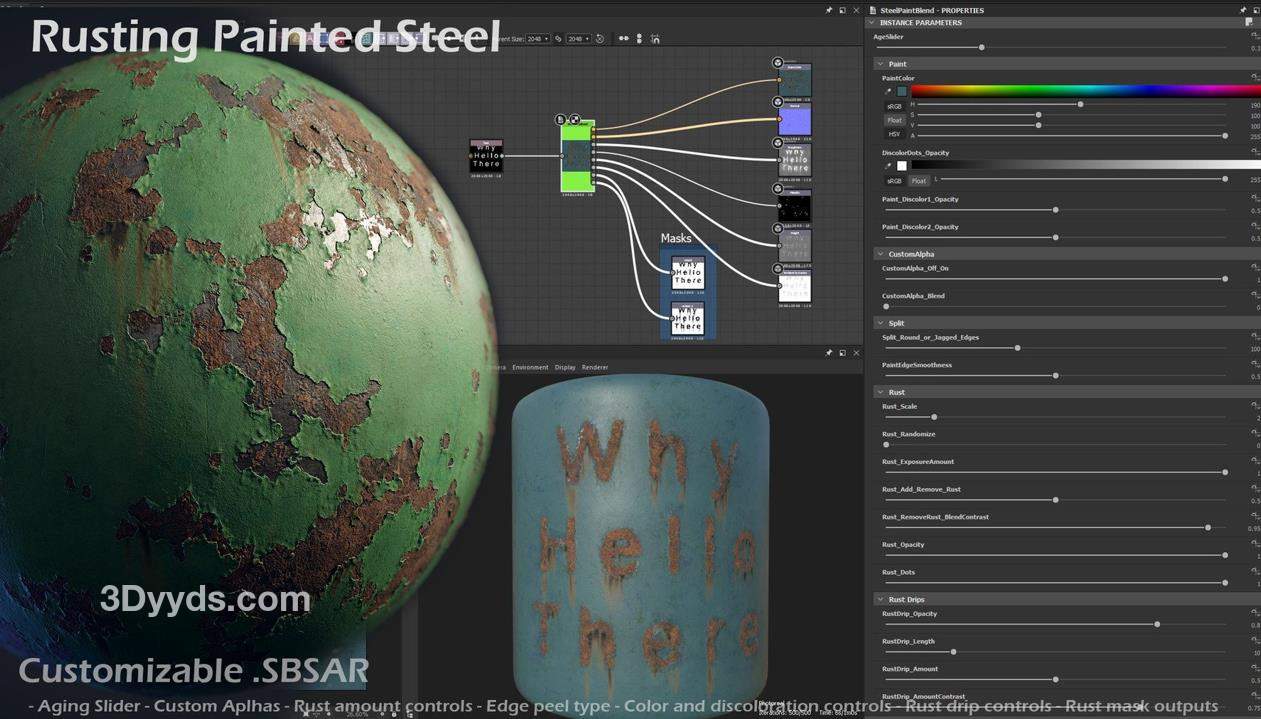Toggle Float mode for DiscolorDots_Opacity

918,181
